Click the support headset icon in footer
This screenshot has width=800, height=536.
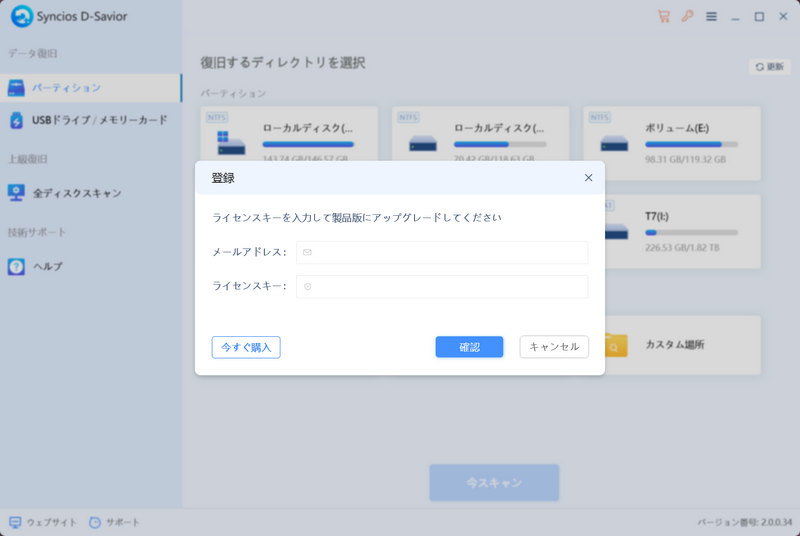95,522
